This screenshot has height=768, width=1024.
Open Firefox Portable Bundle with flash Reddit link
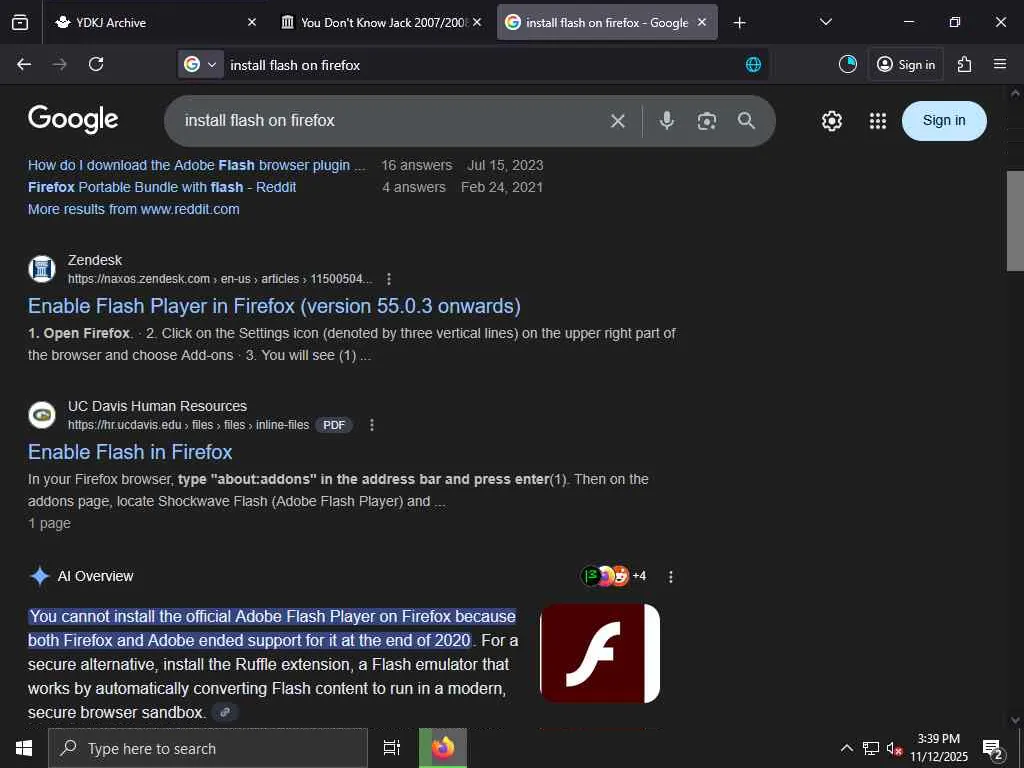[162, 187]
